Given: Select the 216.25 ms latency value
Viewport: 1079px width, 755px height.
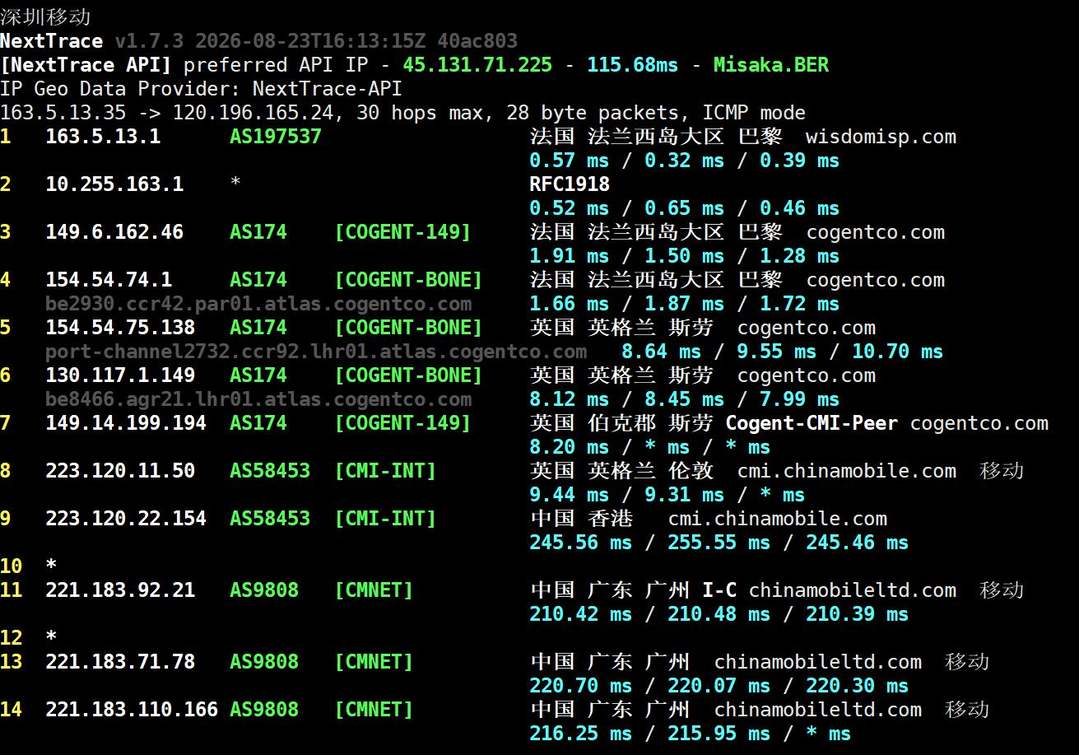Looking at the screenshot, I should [x=580, y=734].
